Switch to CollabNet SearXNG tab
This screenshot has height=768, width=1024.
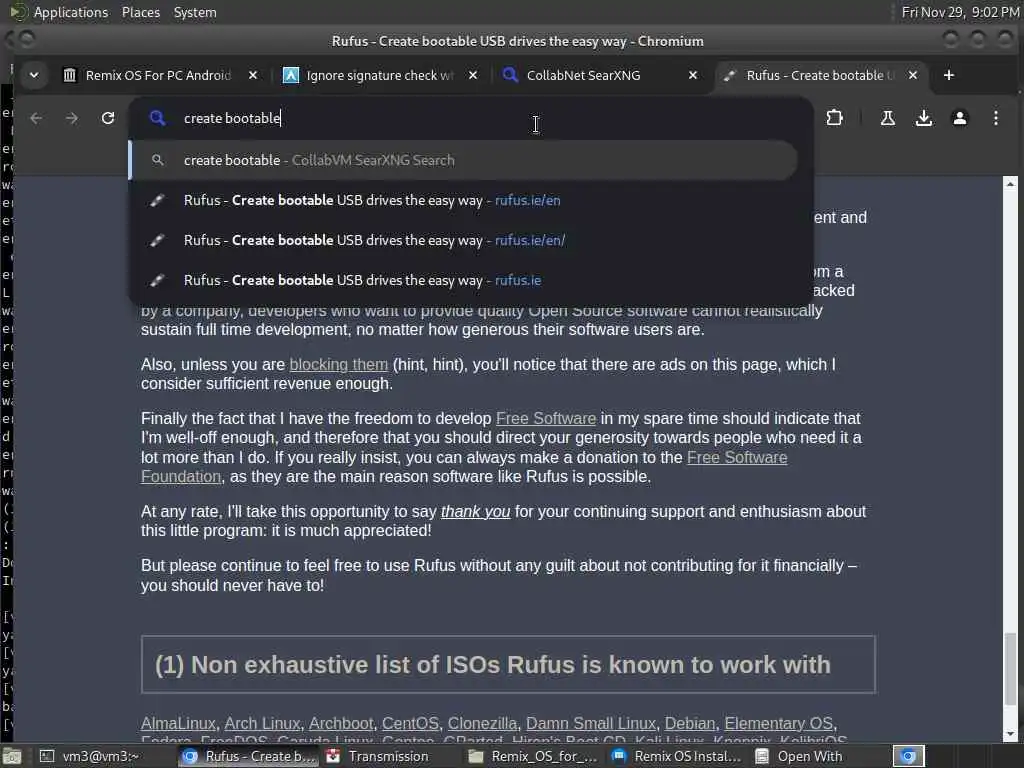pos(601,75)
